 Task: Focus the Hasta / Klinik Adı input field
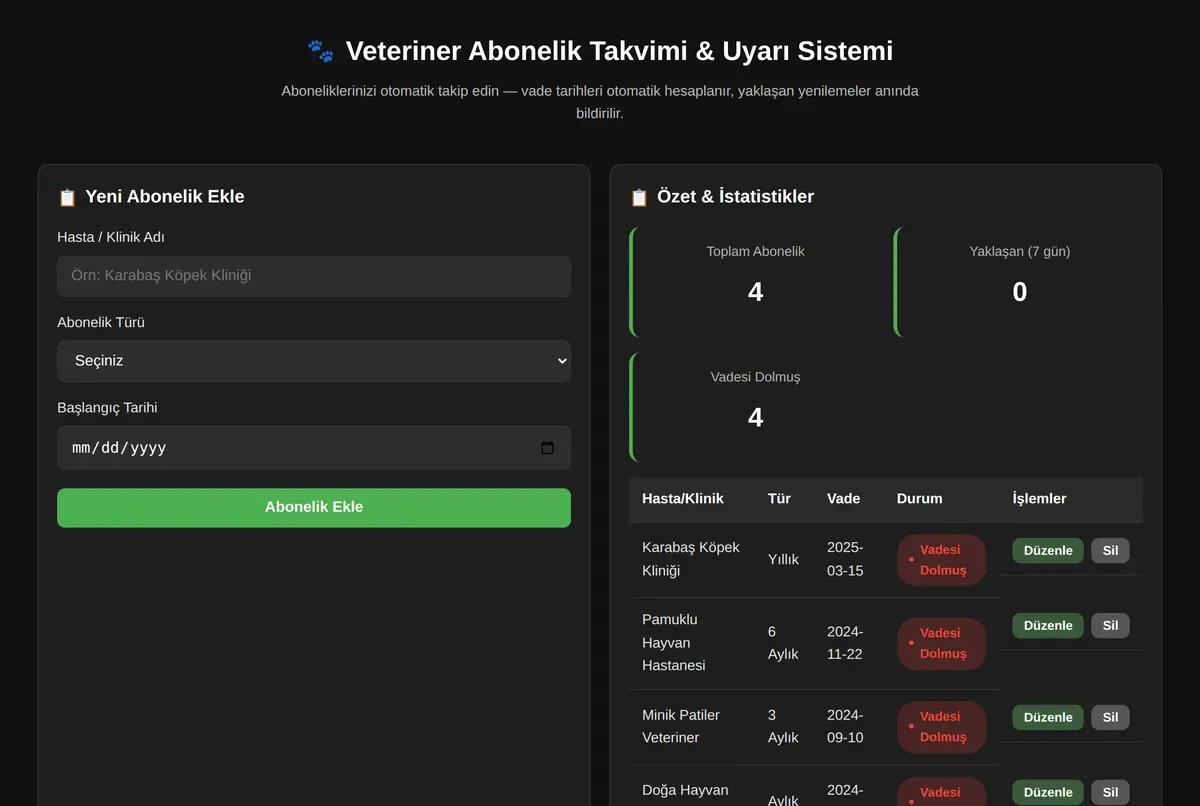click(314, 276)
